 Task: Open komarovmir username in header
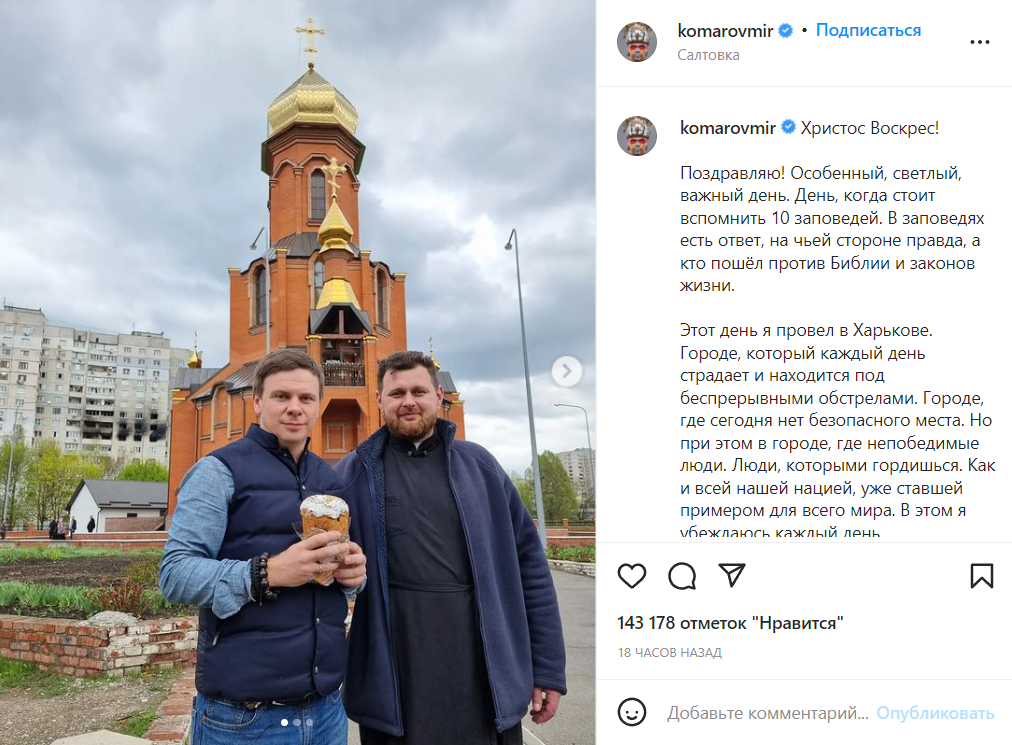pyautogui.click(x=725, y=30)
